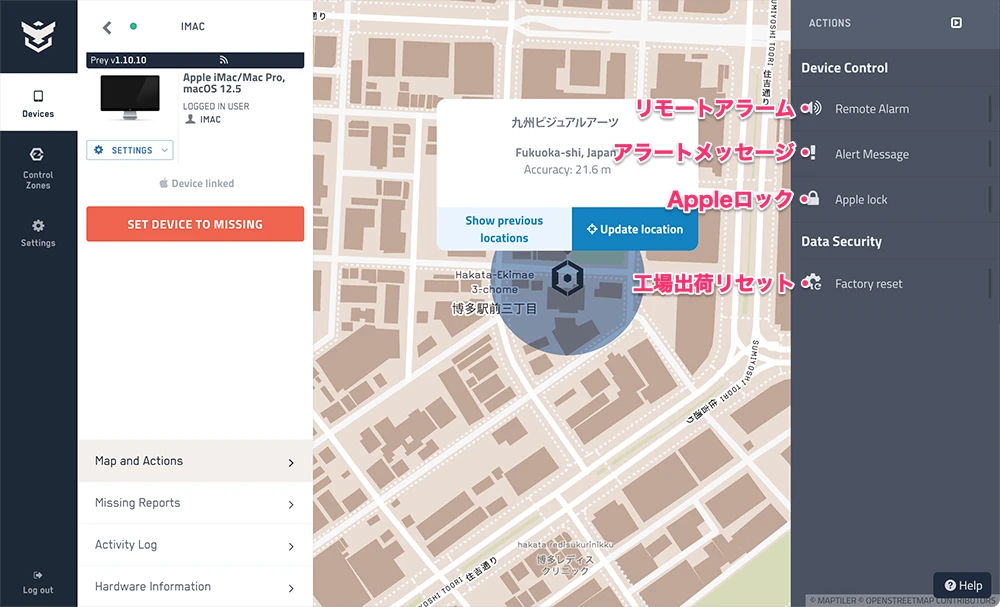Select Alert Message action

click(x=895, y=154)
